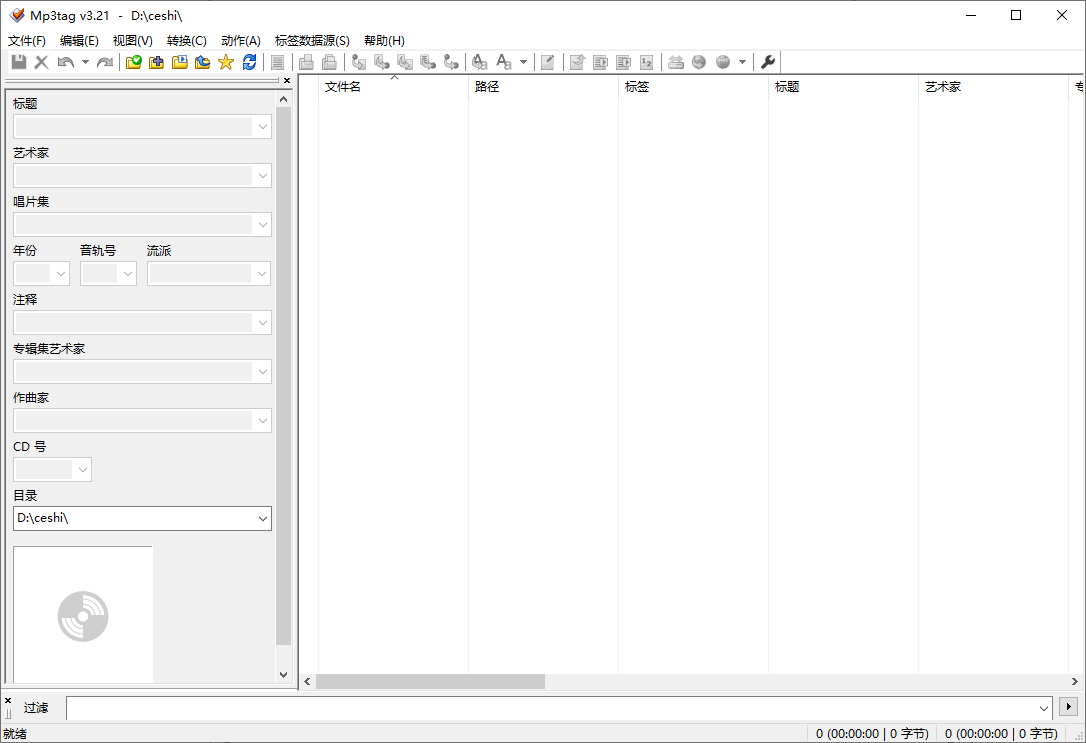Open the undo history dropdown arrow
Image resolution: width=1086 pixels, height=743 pixels.
point(85,62)
